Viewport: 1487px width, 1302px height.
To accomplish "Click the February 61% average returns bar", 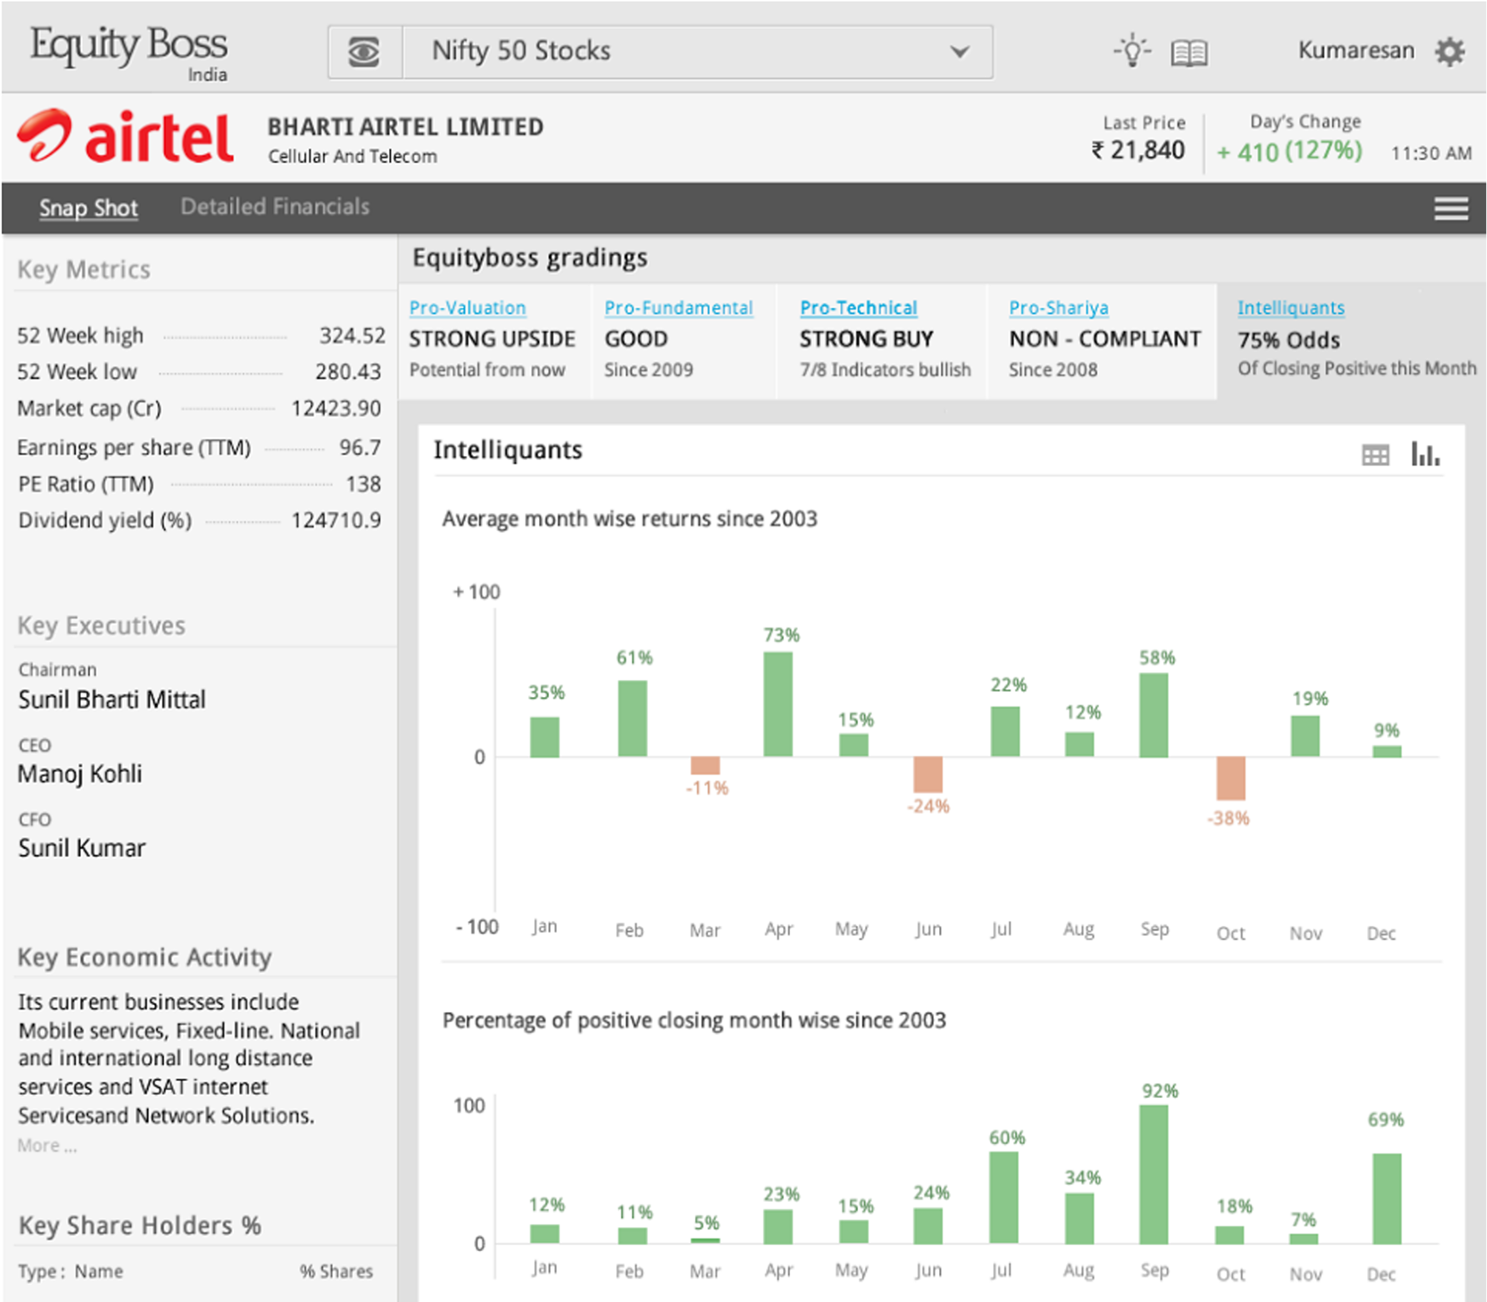I will 632,718.
